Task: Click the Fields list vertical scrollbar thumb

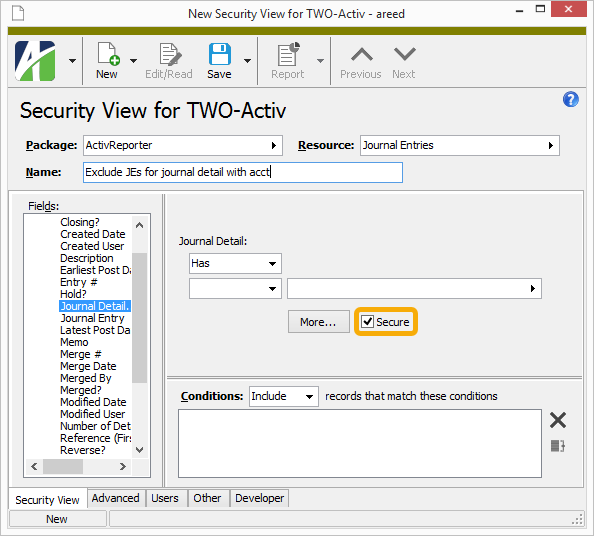Action: tap(139, 318)
